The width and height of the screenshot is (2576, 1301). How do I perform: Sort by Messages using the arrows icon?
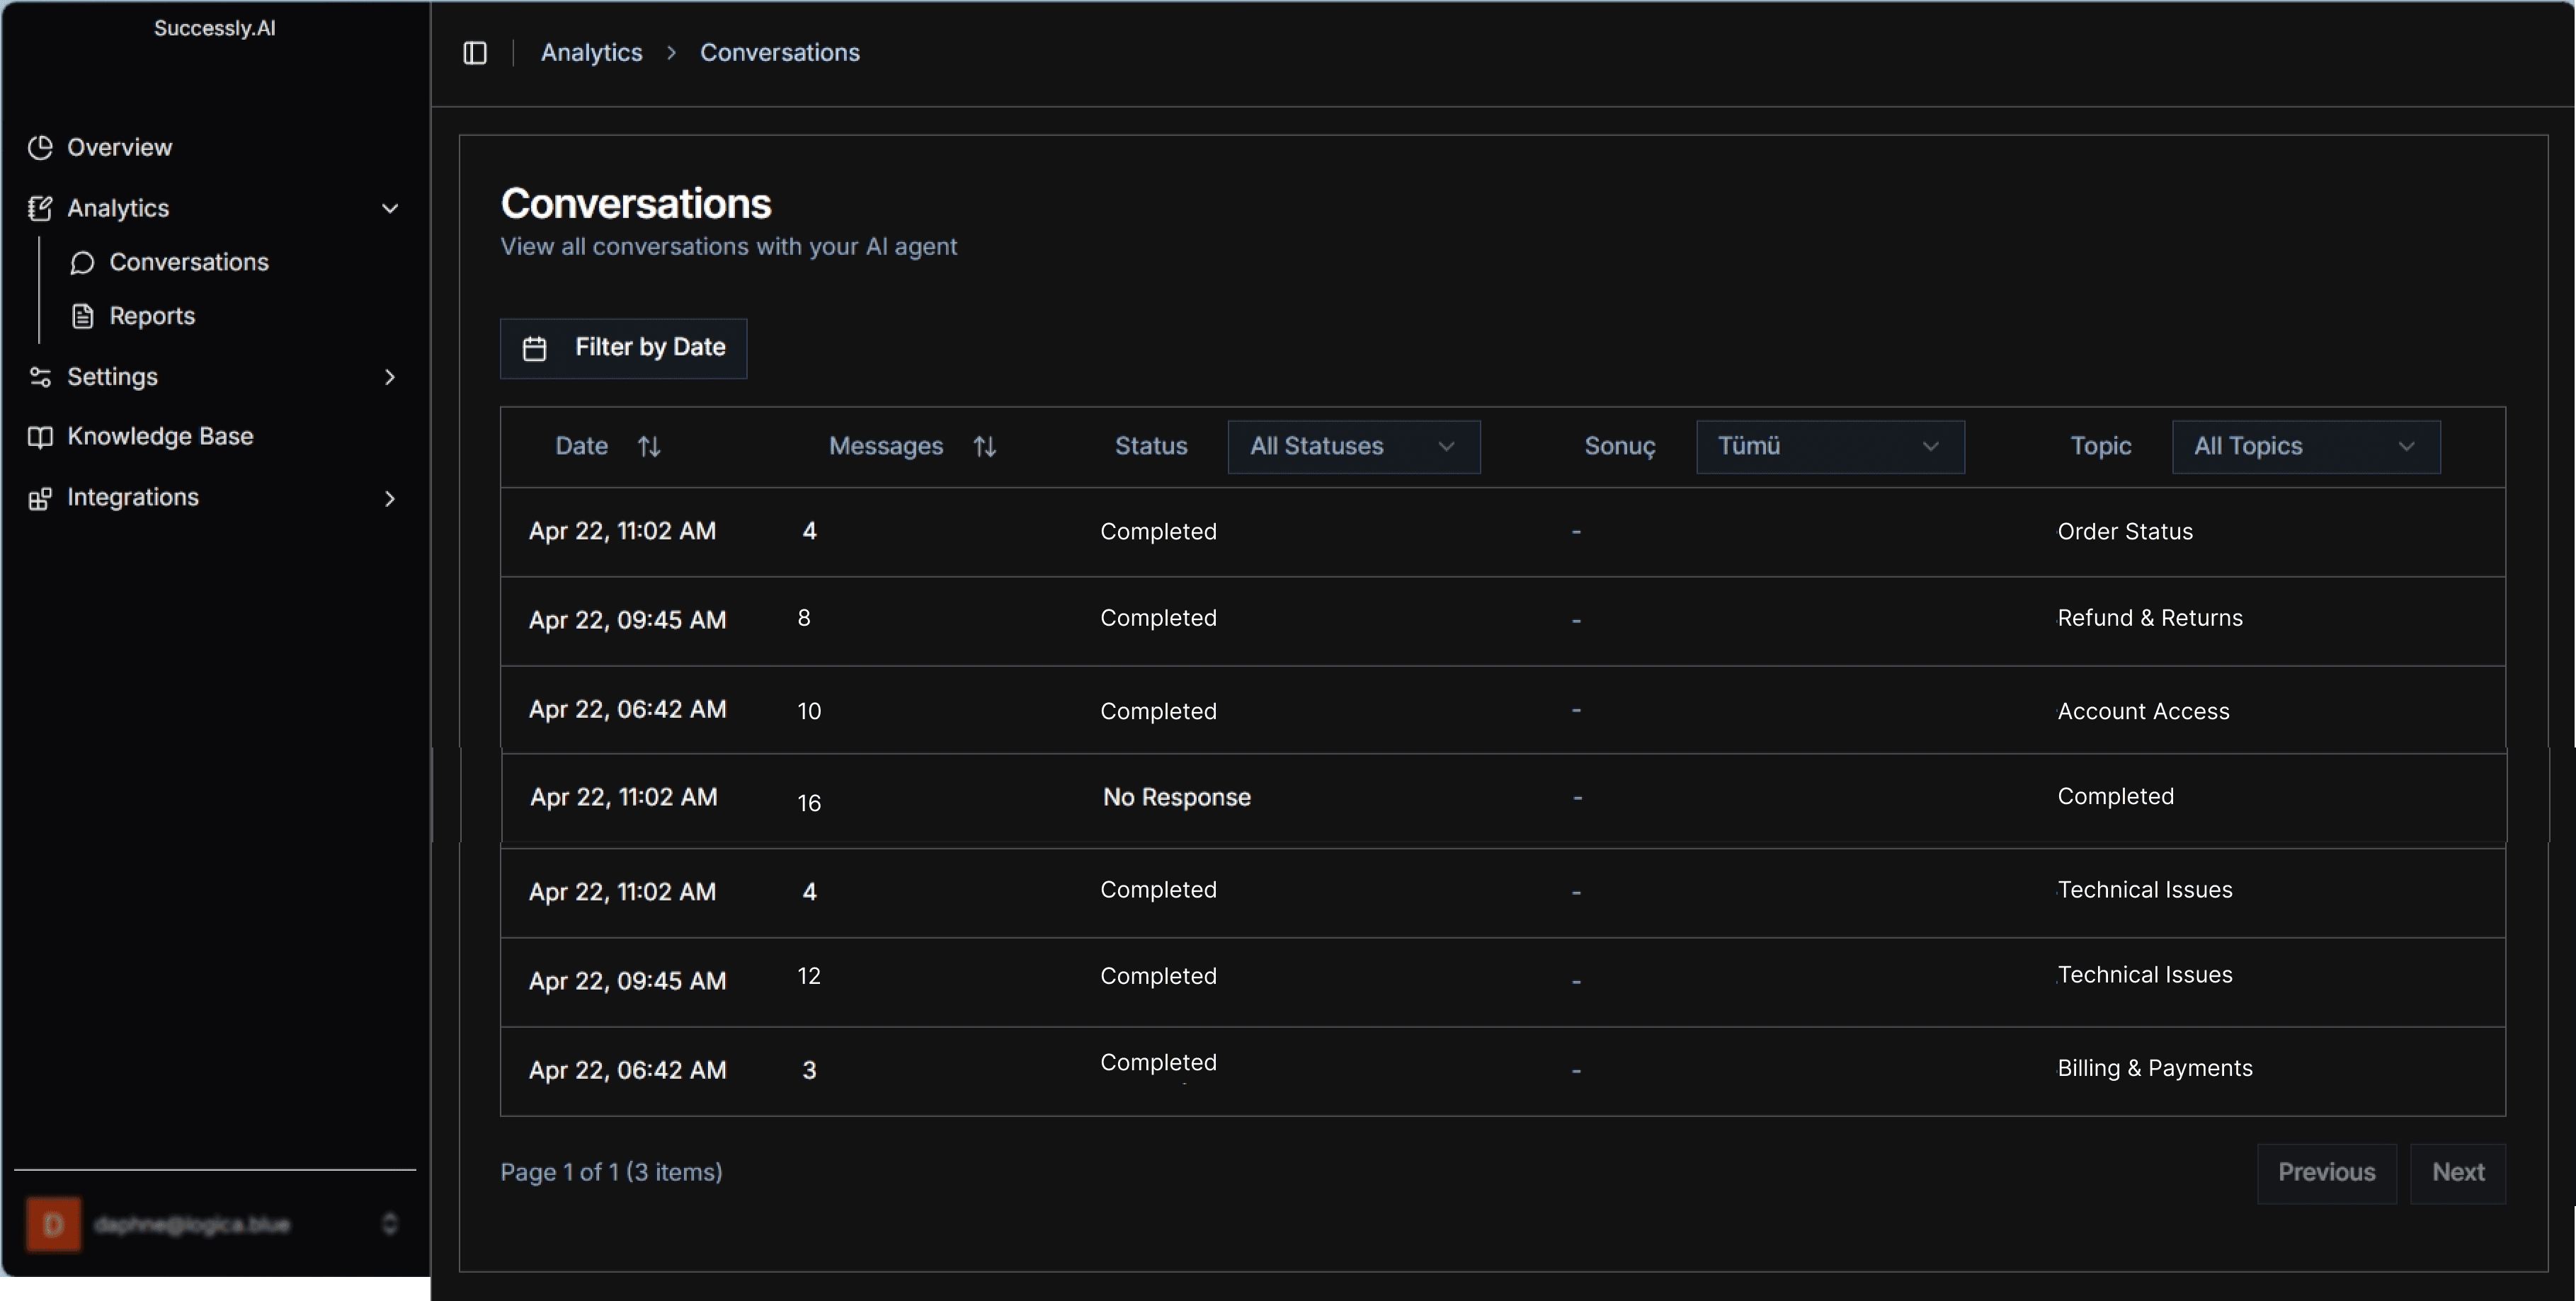pyautogui.click(x=985, y=446)
